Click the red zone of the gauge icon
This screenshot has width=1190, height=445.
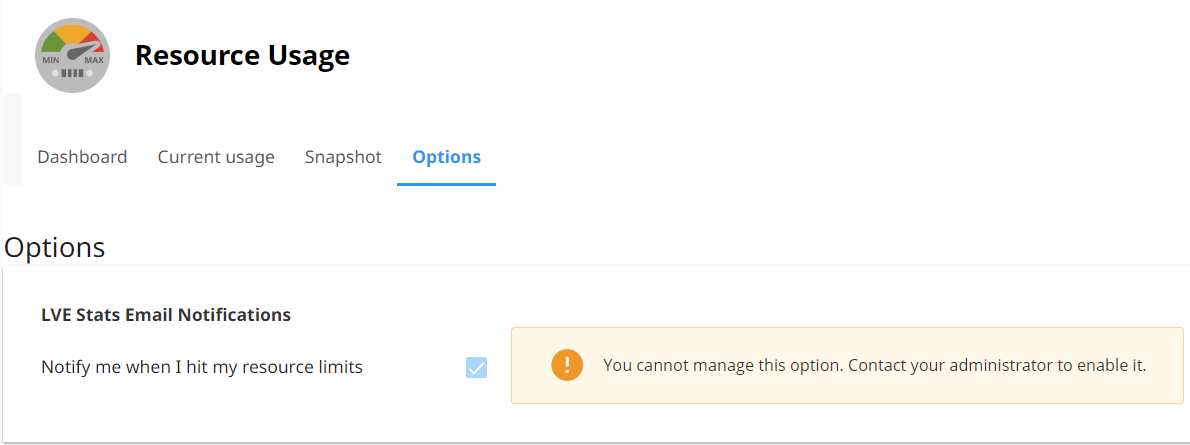pos(93,42)
